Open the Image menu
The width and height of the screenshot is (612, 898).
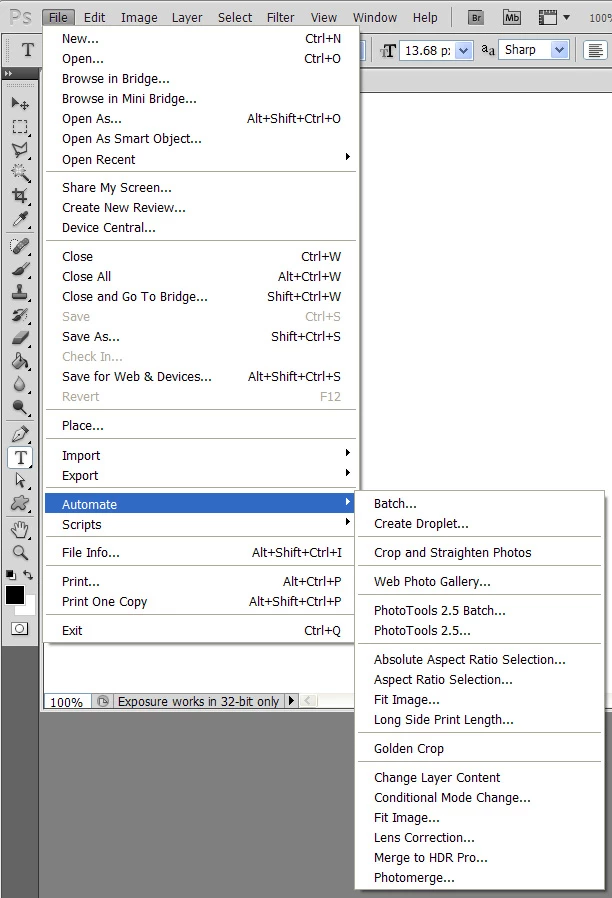coord(139,18)
